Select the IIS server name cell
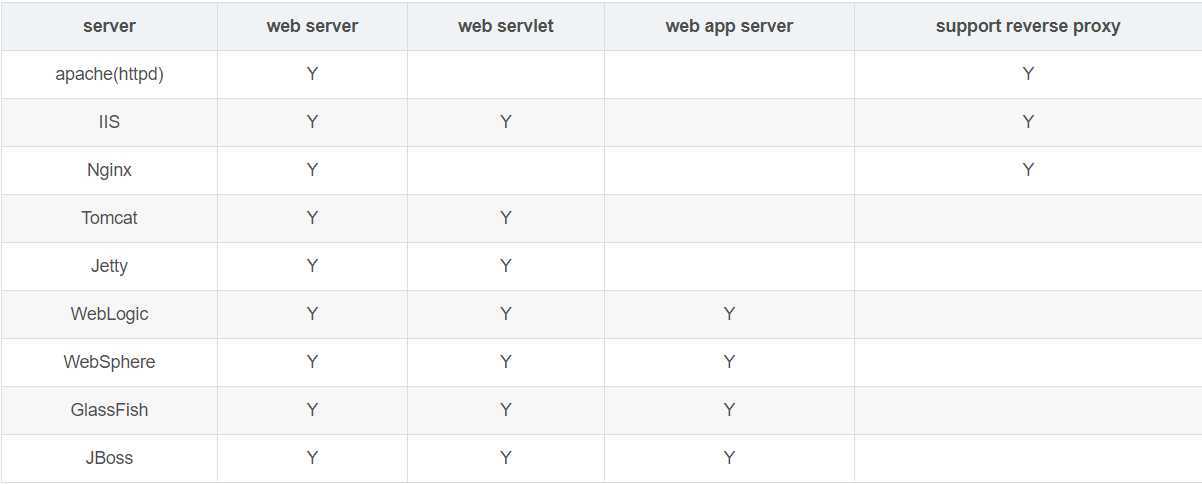 pyautogui.click(x=109, y=122)
